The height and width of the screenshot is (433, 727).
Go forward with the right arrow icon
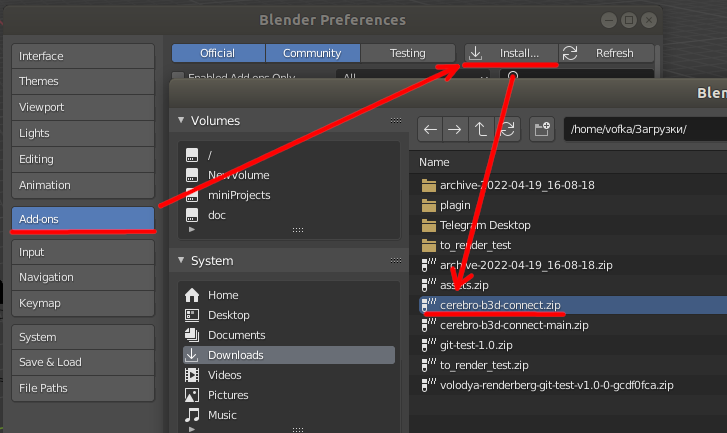click(455, 129)
